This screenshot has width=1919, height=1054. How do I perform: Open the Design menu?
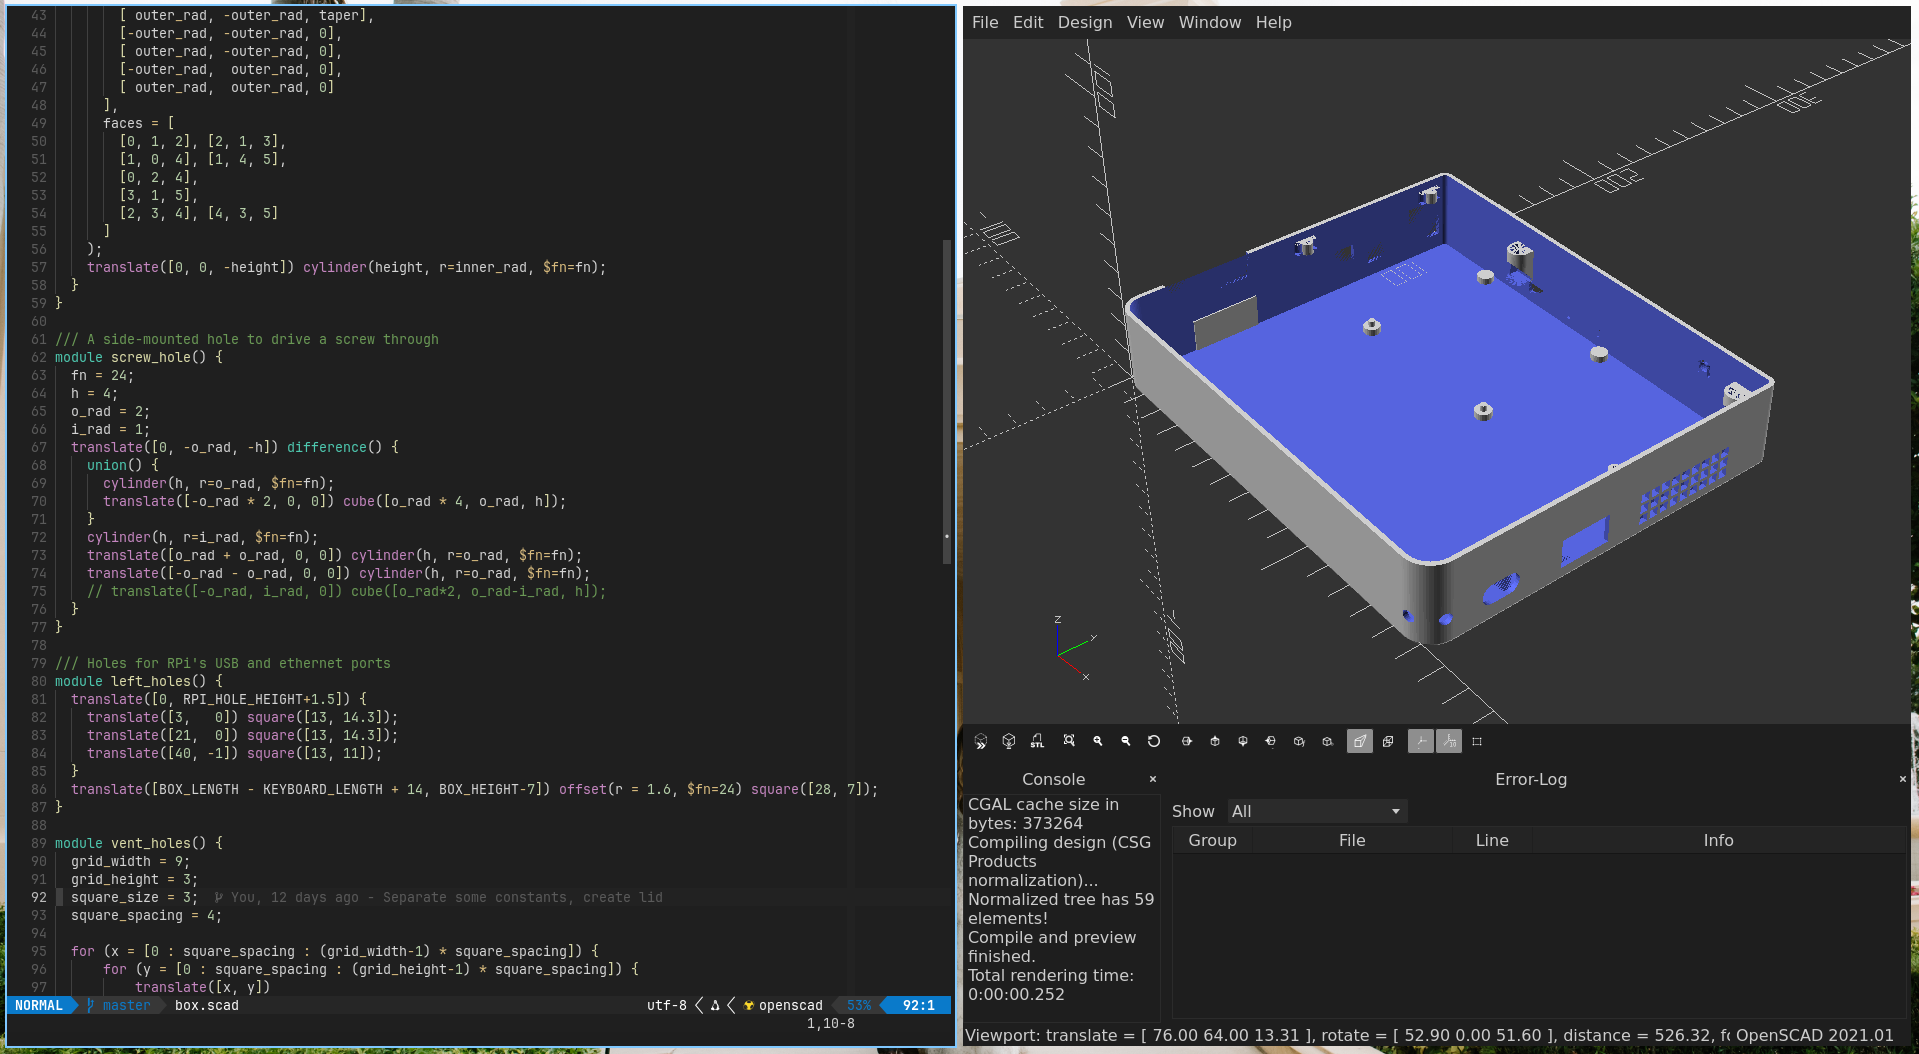(1084, 22)
